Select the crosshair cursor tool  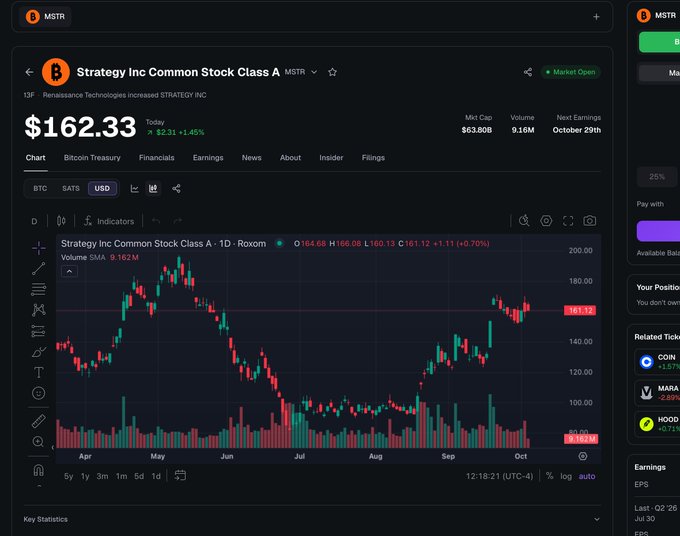39,248
